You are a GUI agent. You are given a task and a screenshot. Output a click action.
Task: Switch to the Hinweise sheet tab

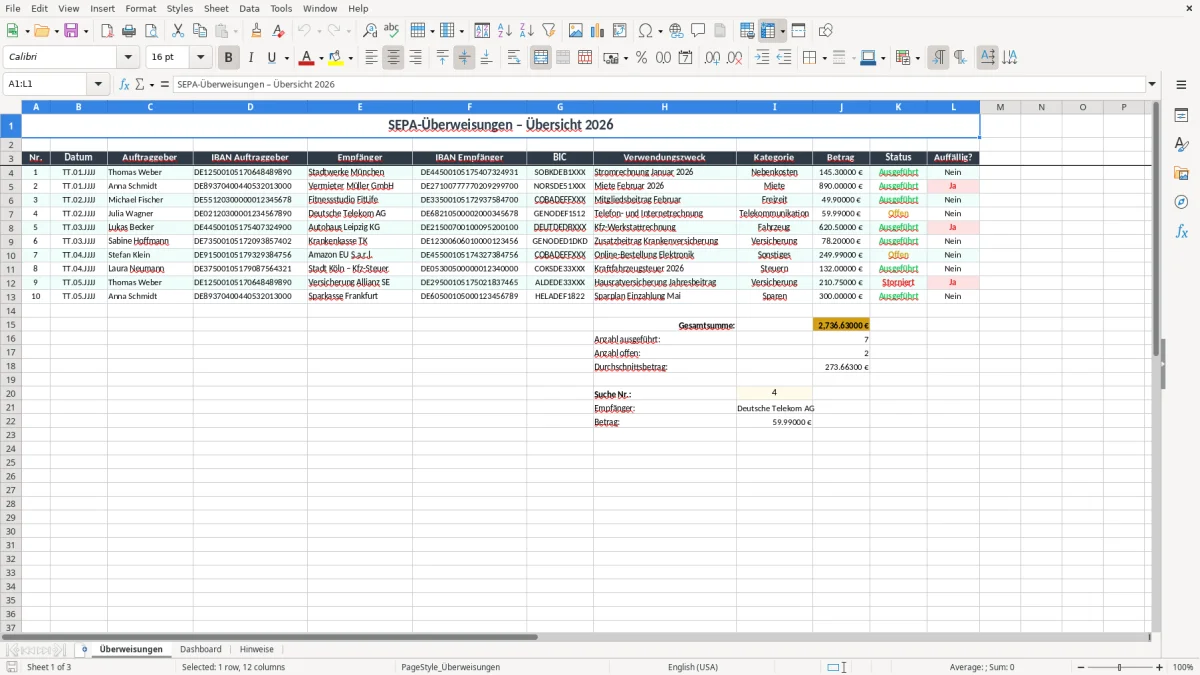(257, 649)
